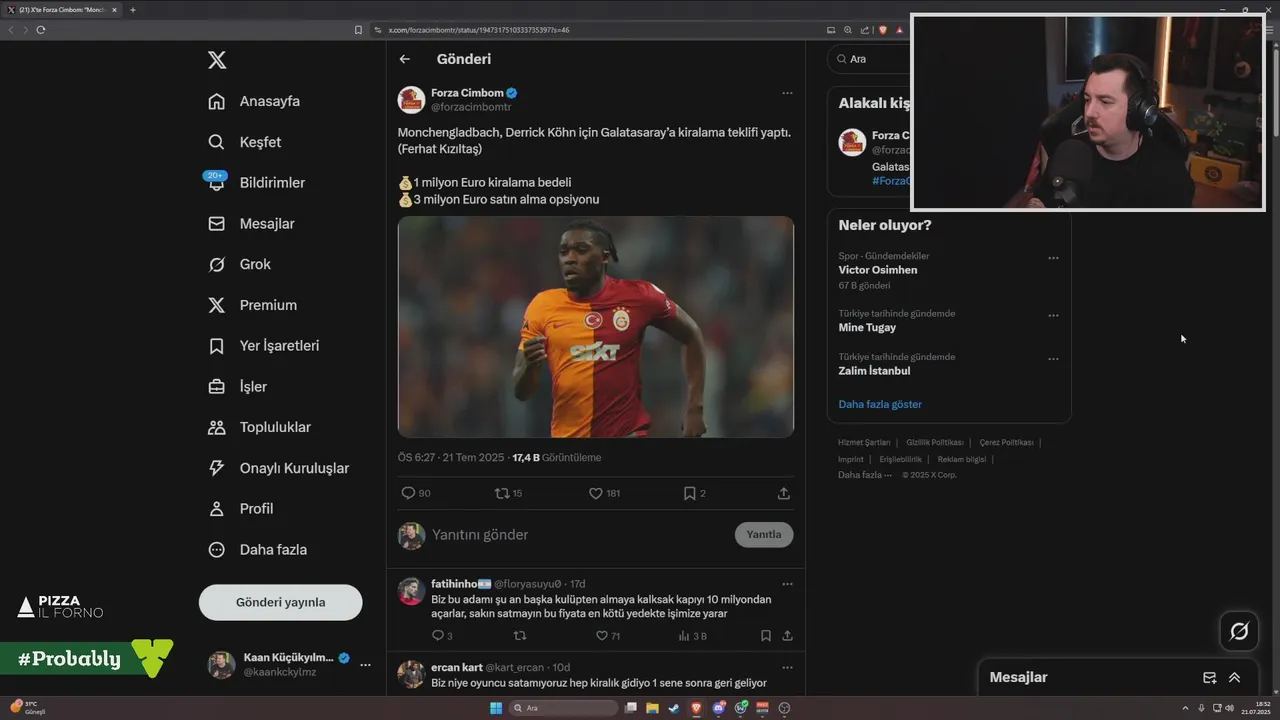Click Daha fazla göster link
Screen dimensions: 1280x720
point(880,404)
